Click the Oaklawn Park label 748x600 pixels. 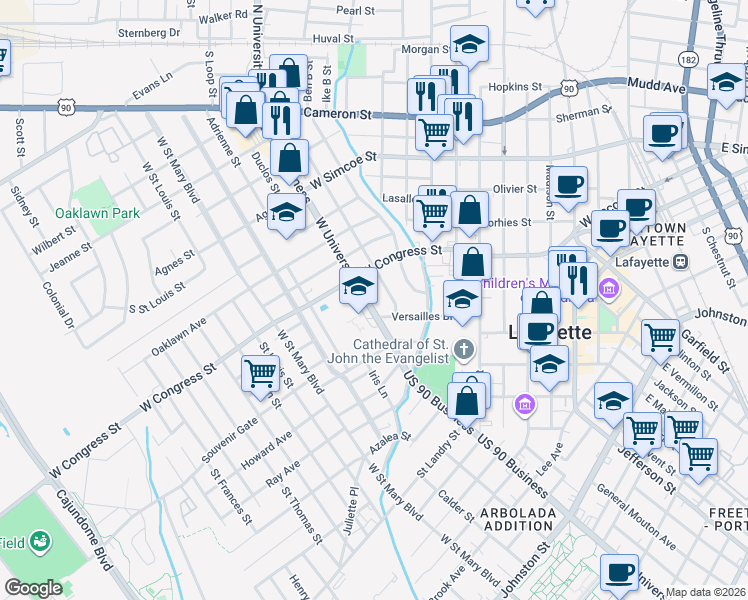click(x=98, y=213)
